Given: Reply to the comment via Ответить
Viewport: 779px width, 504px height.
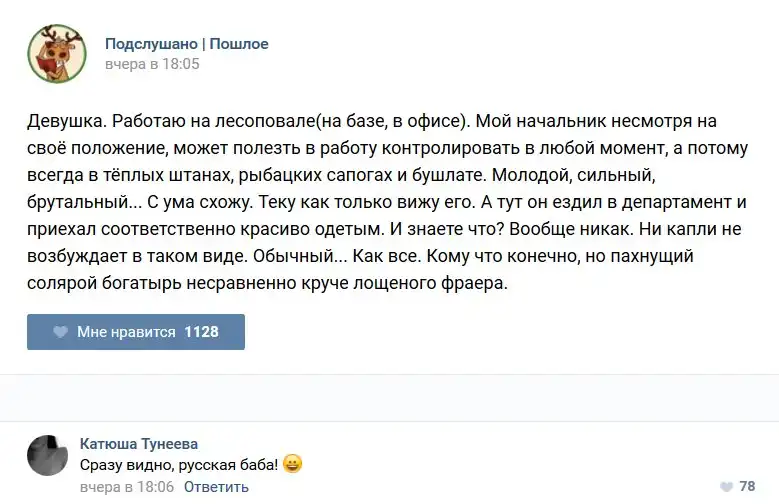Looking at the screenshot, I should pyautogui.click(x=216, y=487).
